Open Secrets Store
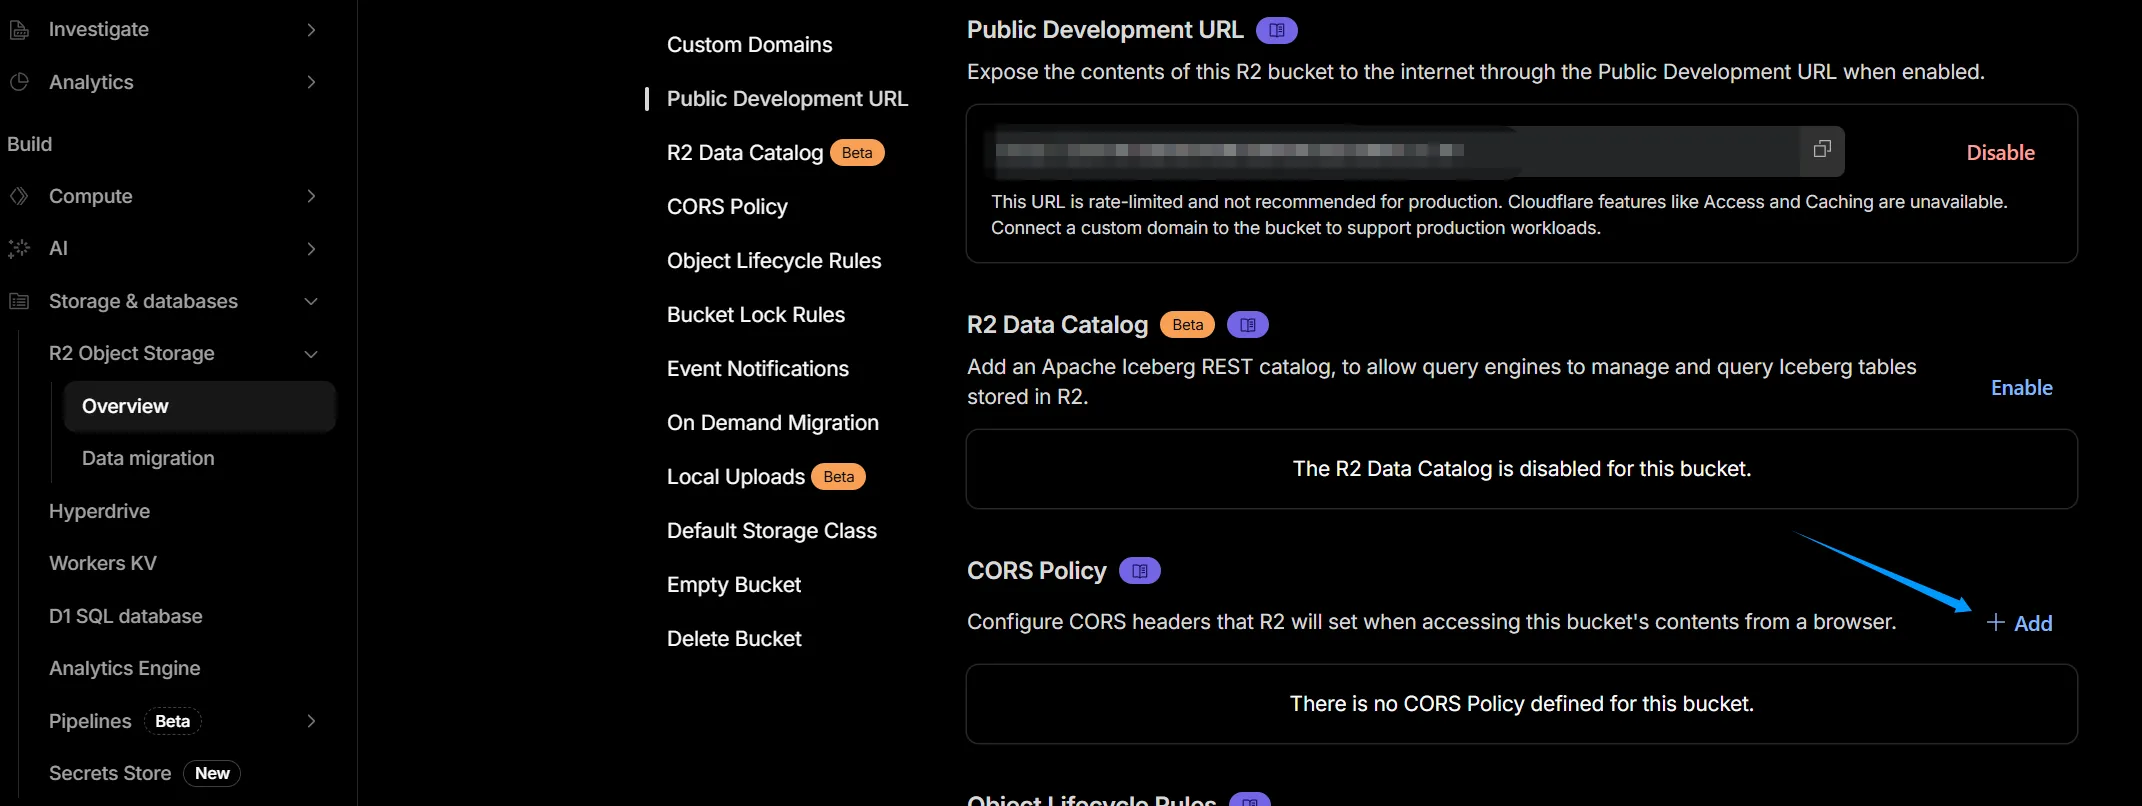The image size is (2142, 806). pos(110,773)
